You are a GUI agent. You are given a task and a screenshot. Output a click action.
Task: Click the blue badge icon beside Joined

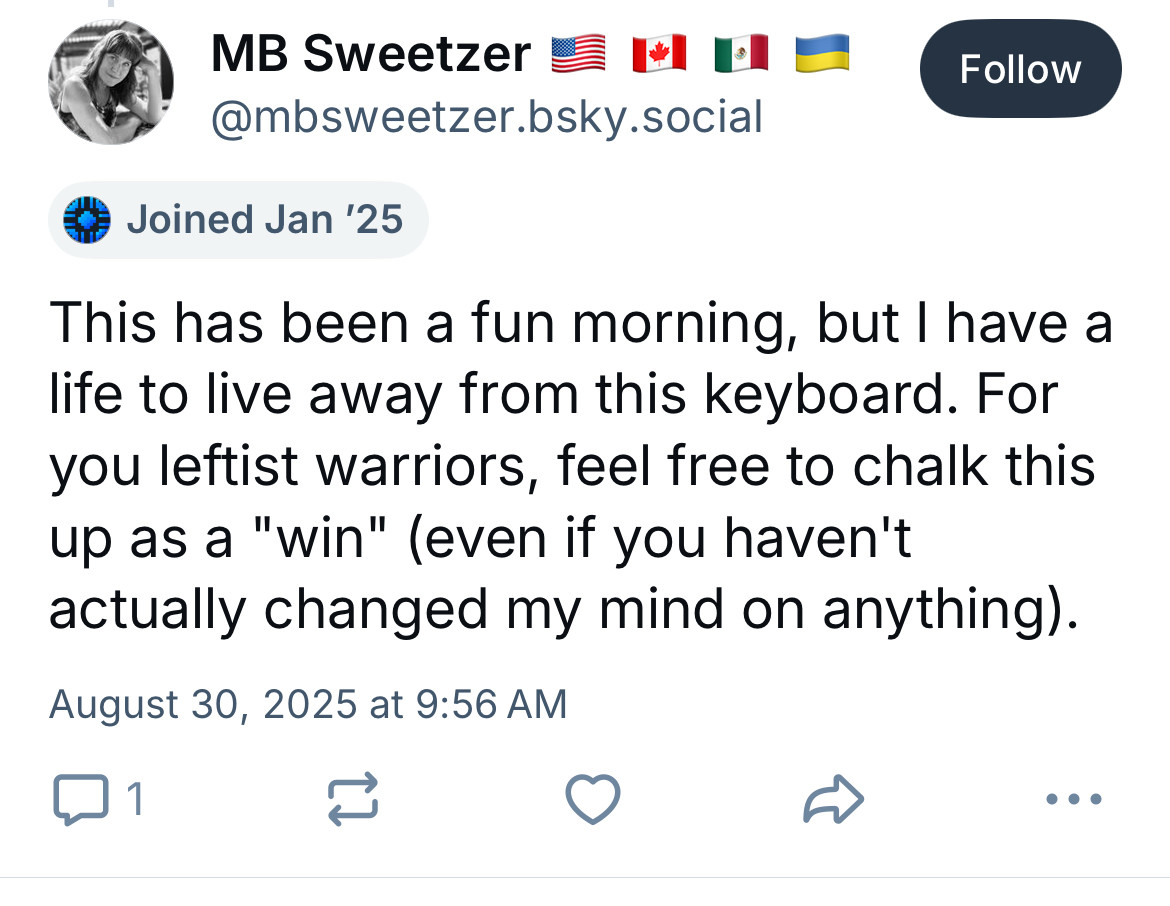[87, 220]
